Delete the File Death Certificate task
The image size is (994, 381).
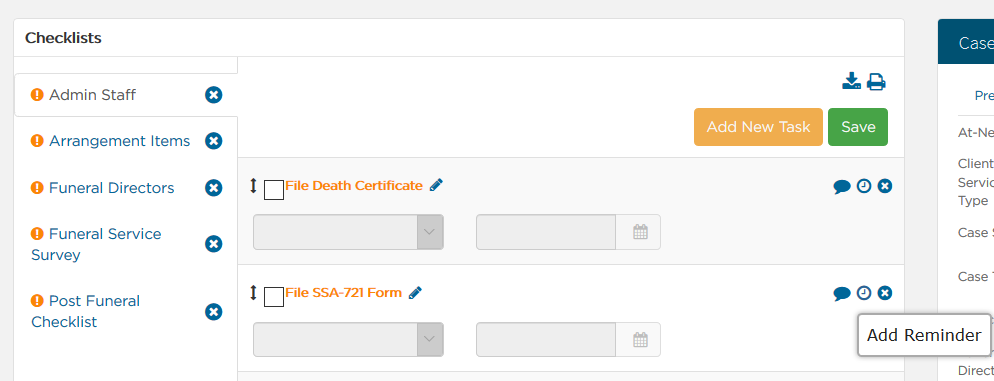point(885,186)
